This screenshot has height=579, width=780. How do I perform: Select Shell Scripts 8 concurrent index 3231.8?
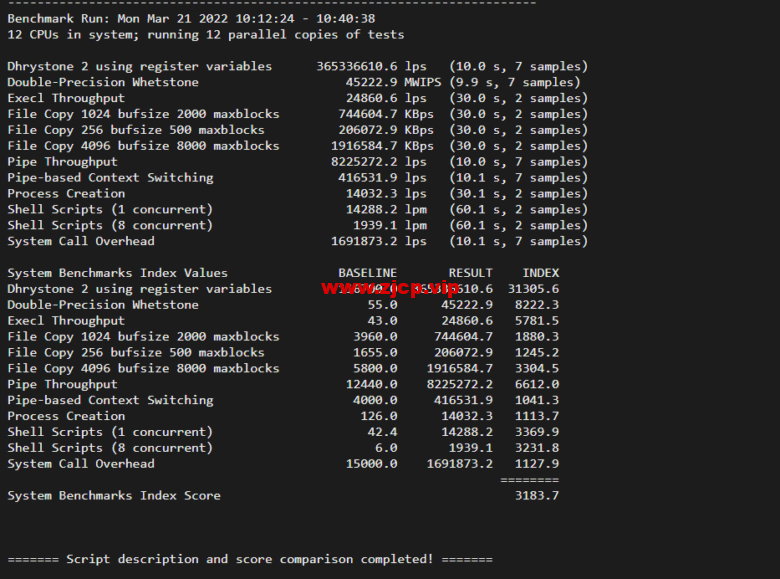tap(537, 448)
